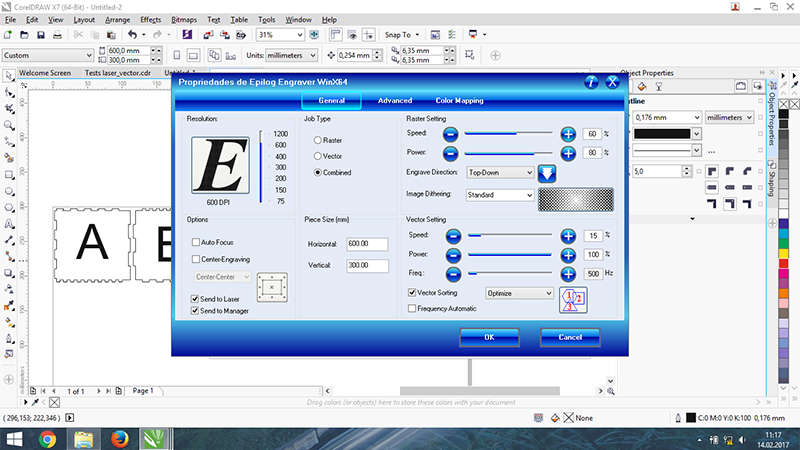Viewport: 800px width, 450px height.
Task: Open the Effects menu
Action: (151, 19)
